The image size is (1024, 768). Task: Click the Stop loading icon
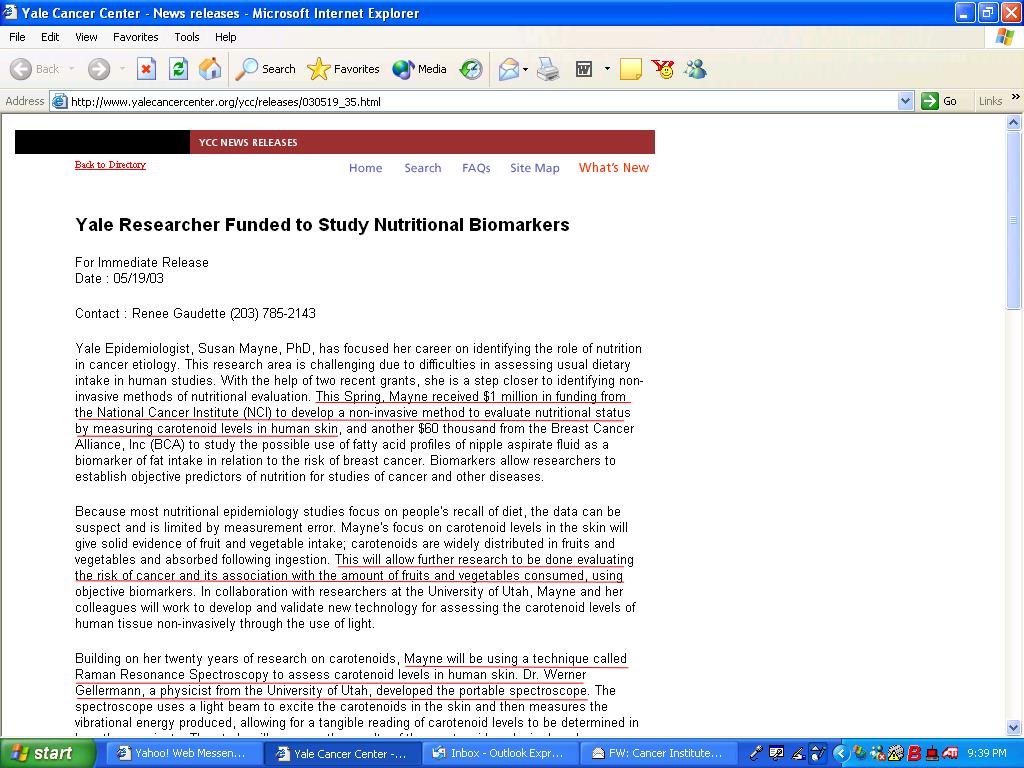click(146, 69)
